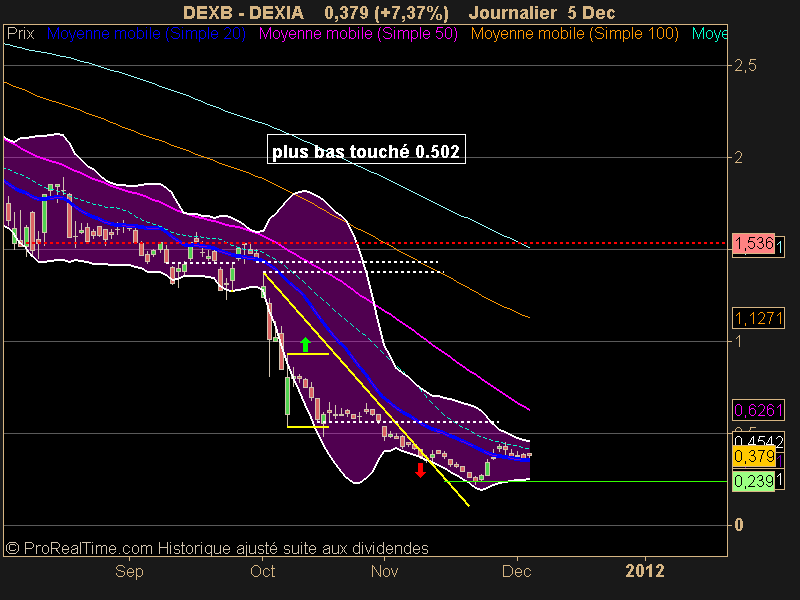Click the 'Journalier 5 Dec' timeframe label
The width and height of the screenshot is (800, 600).
542,12
